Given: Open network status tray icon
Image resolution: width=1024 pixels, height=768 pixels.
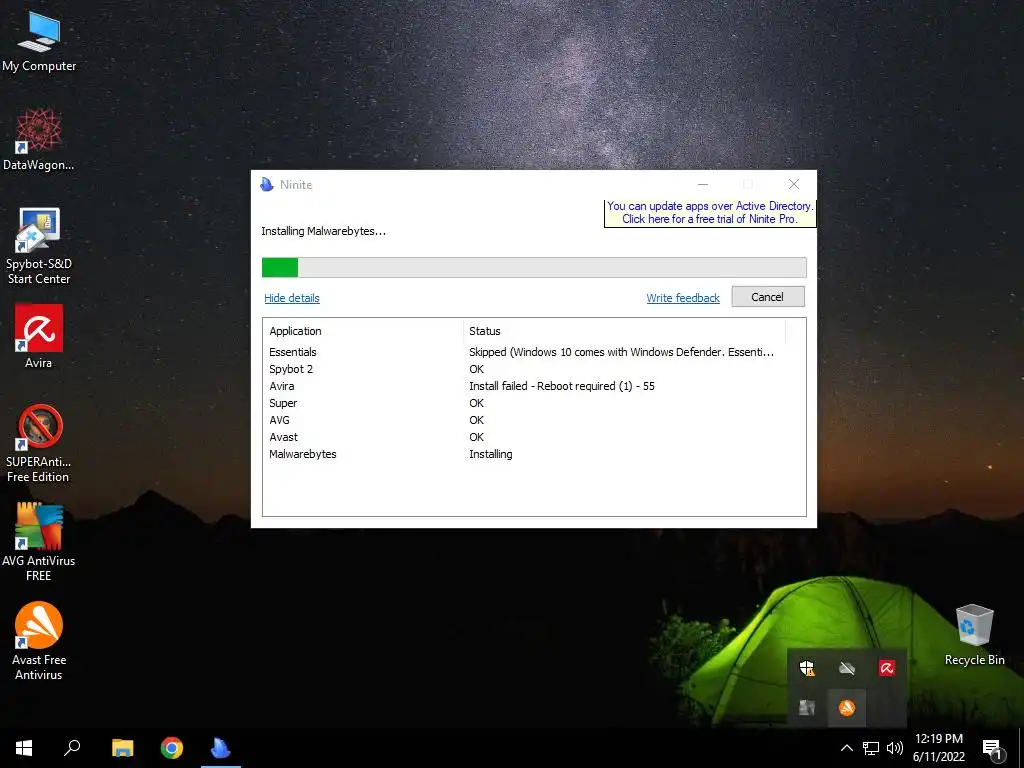Looking at the screenshot, I should point(871,748).
